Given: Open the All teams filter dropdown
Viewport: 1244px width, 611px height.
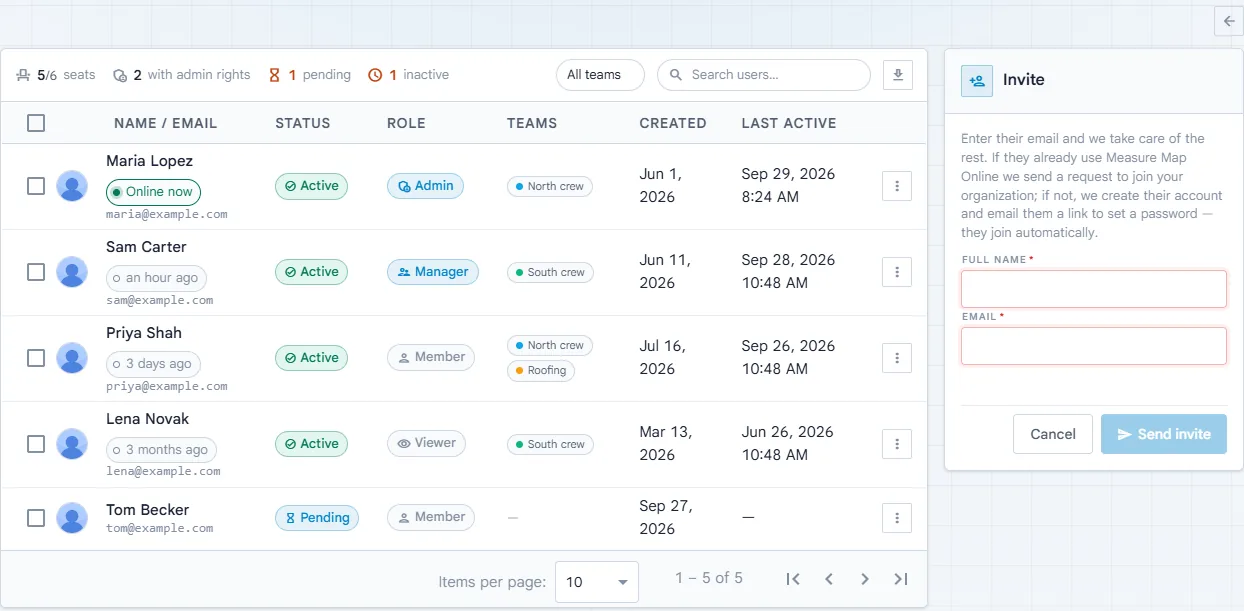Looking at the screenshot, I should point(600,75).
